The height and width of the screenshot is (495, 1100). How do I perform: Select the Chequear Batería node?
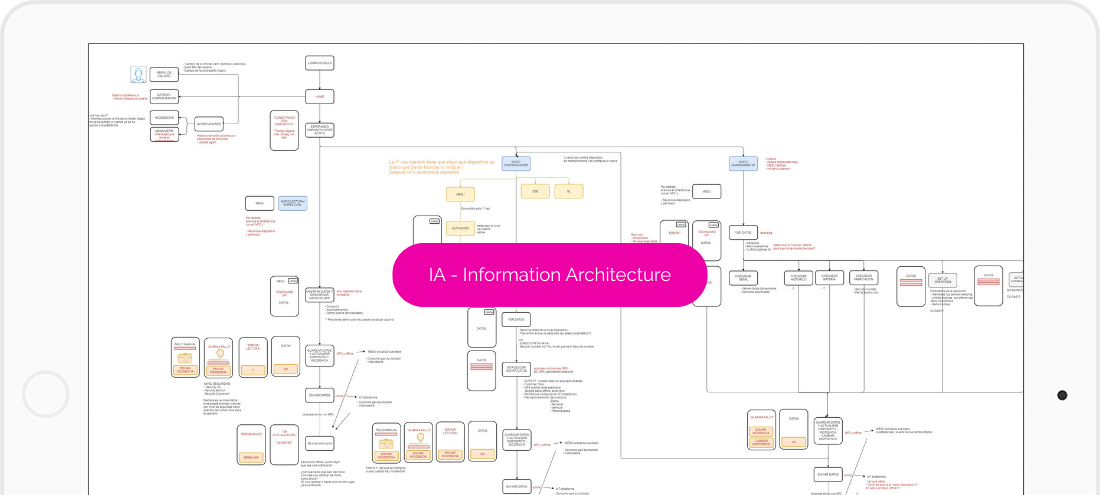pyautogui.click(x=829, y=276)
